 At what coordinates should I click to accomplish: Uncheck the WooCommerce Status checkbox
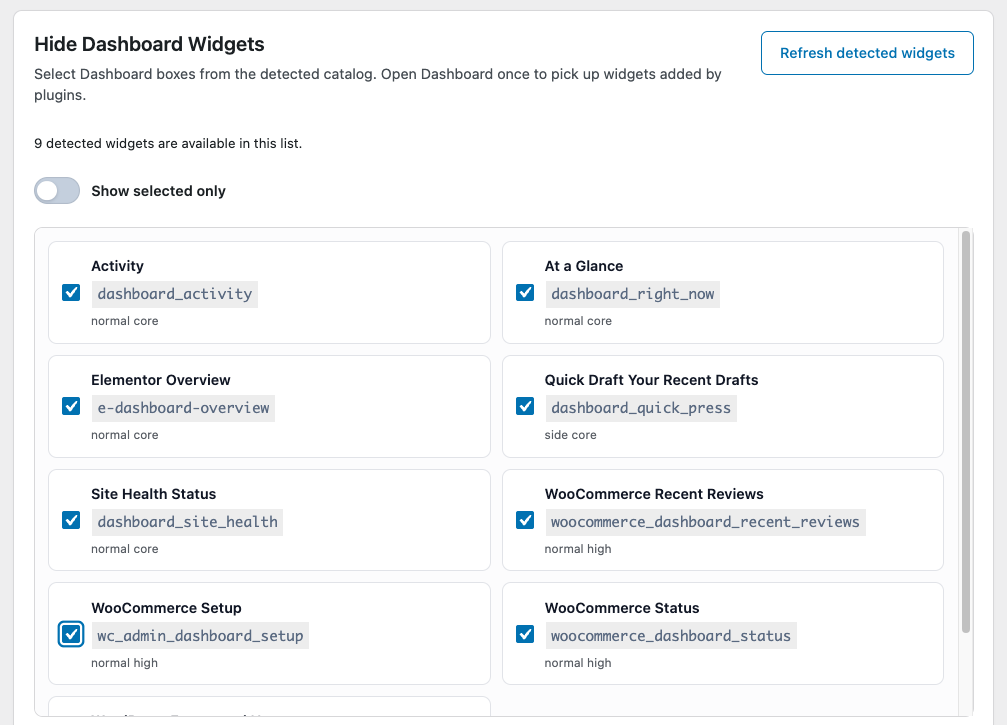click(525, 634)
